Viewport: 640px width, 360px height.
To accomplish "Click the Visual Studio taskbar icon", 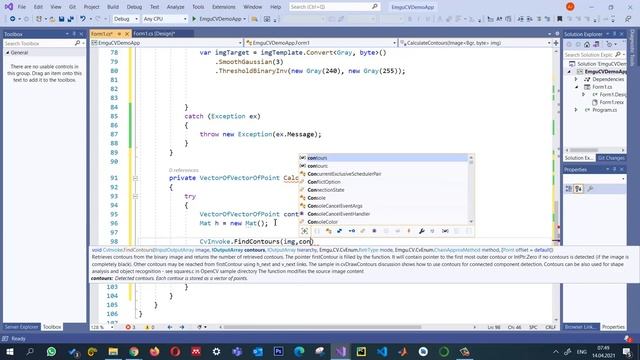I will 341,351.
